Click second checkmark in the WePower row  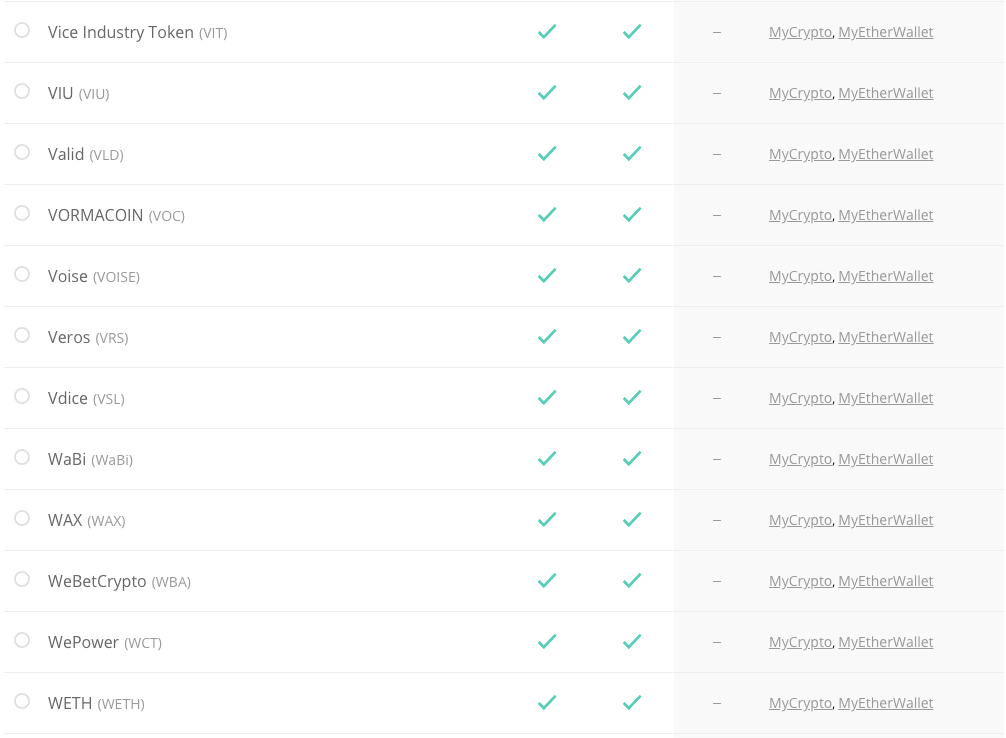pyautogui.click(x=632, y=642)
